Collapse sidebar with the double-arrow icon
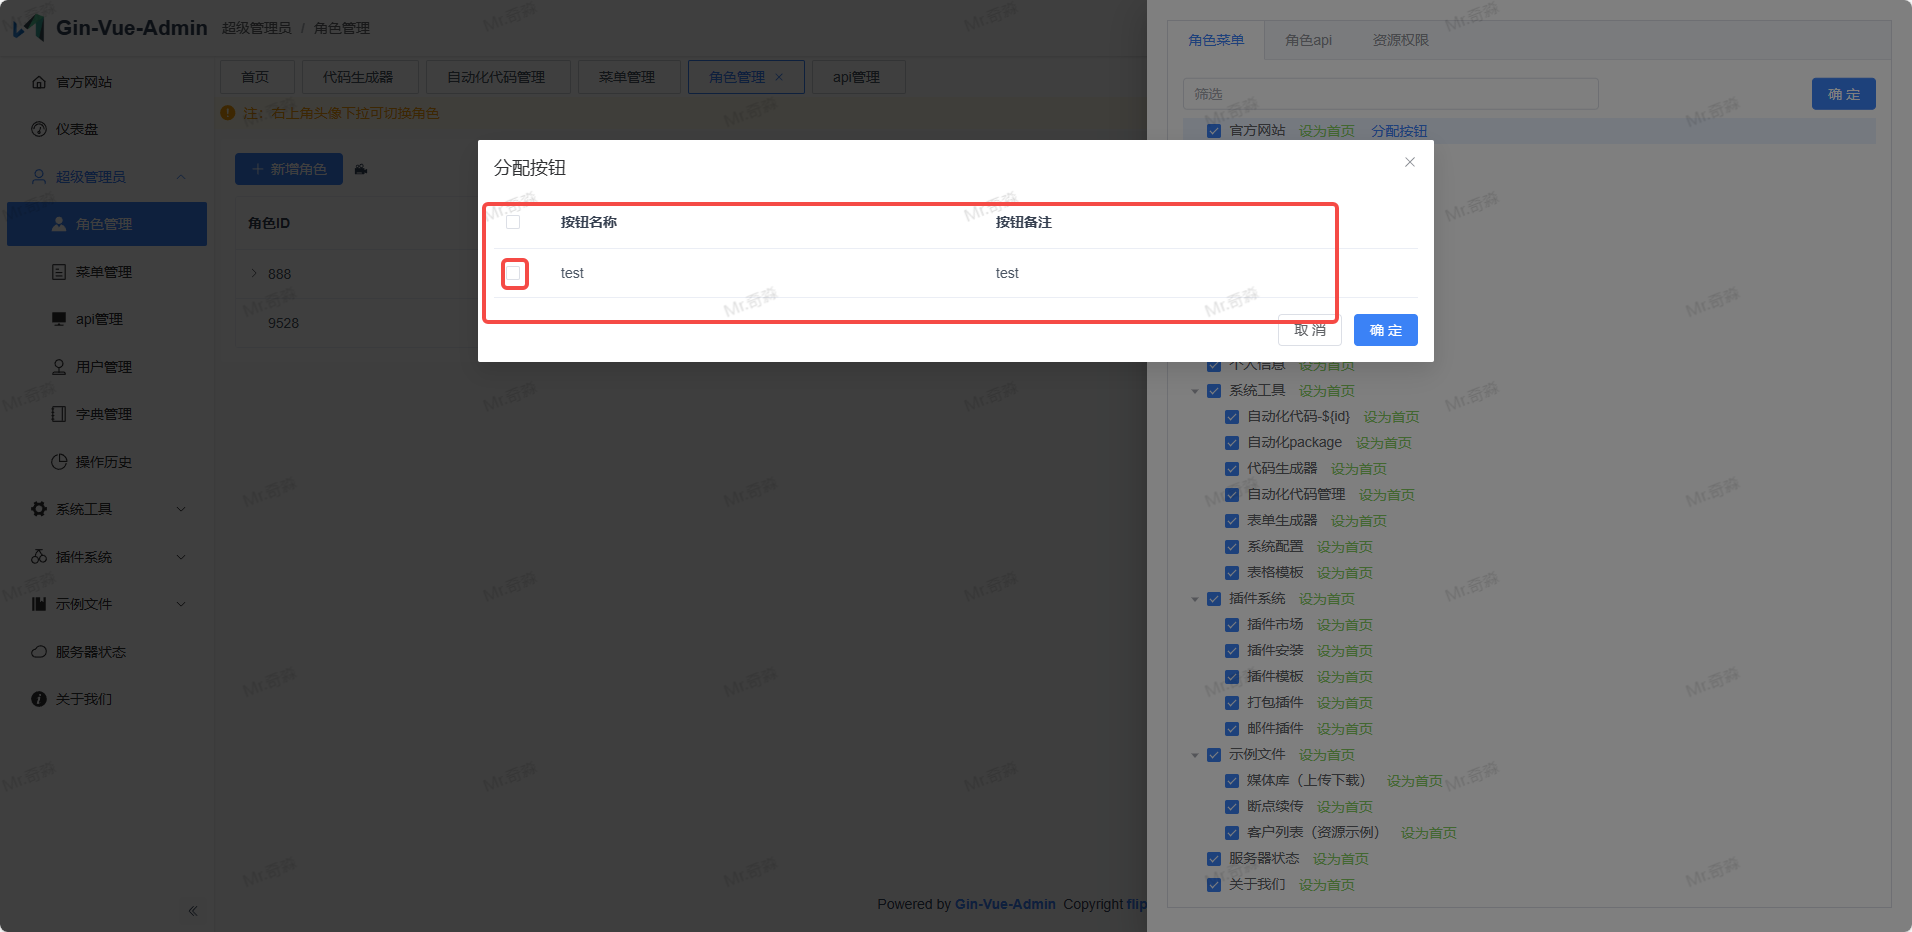Image resolution: width=1912 pixels, height=932 pixels. [x=192, y=911]
